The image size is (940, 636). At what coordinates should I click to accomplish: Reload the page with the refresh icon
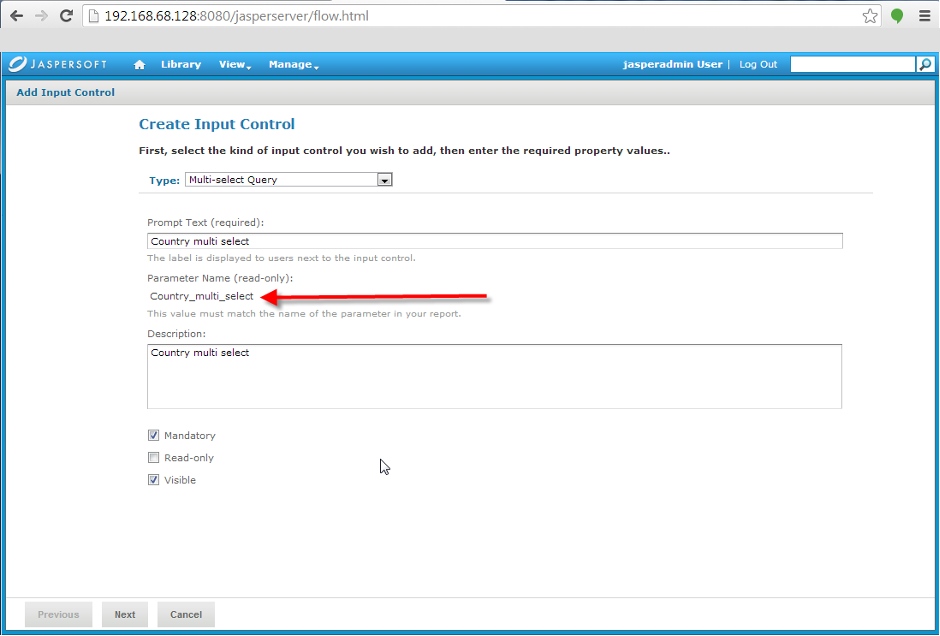click(66, 16)
